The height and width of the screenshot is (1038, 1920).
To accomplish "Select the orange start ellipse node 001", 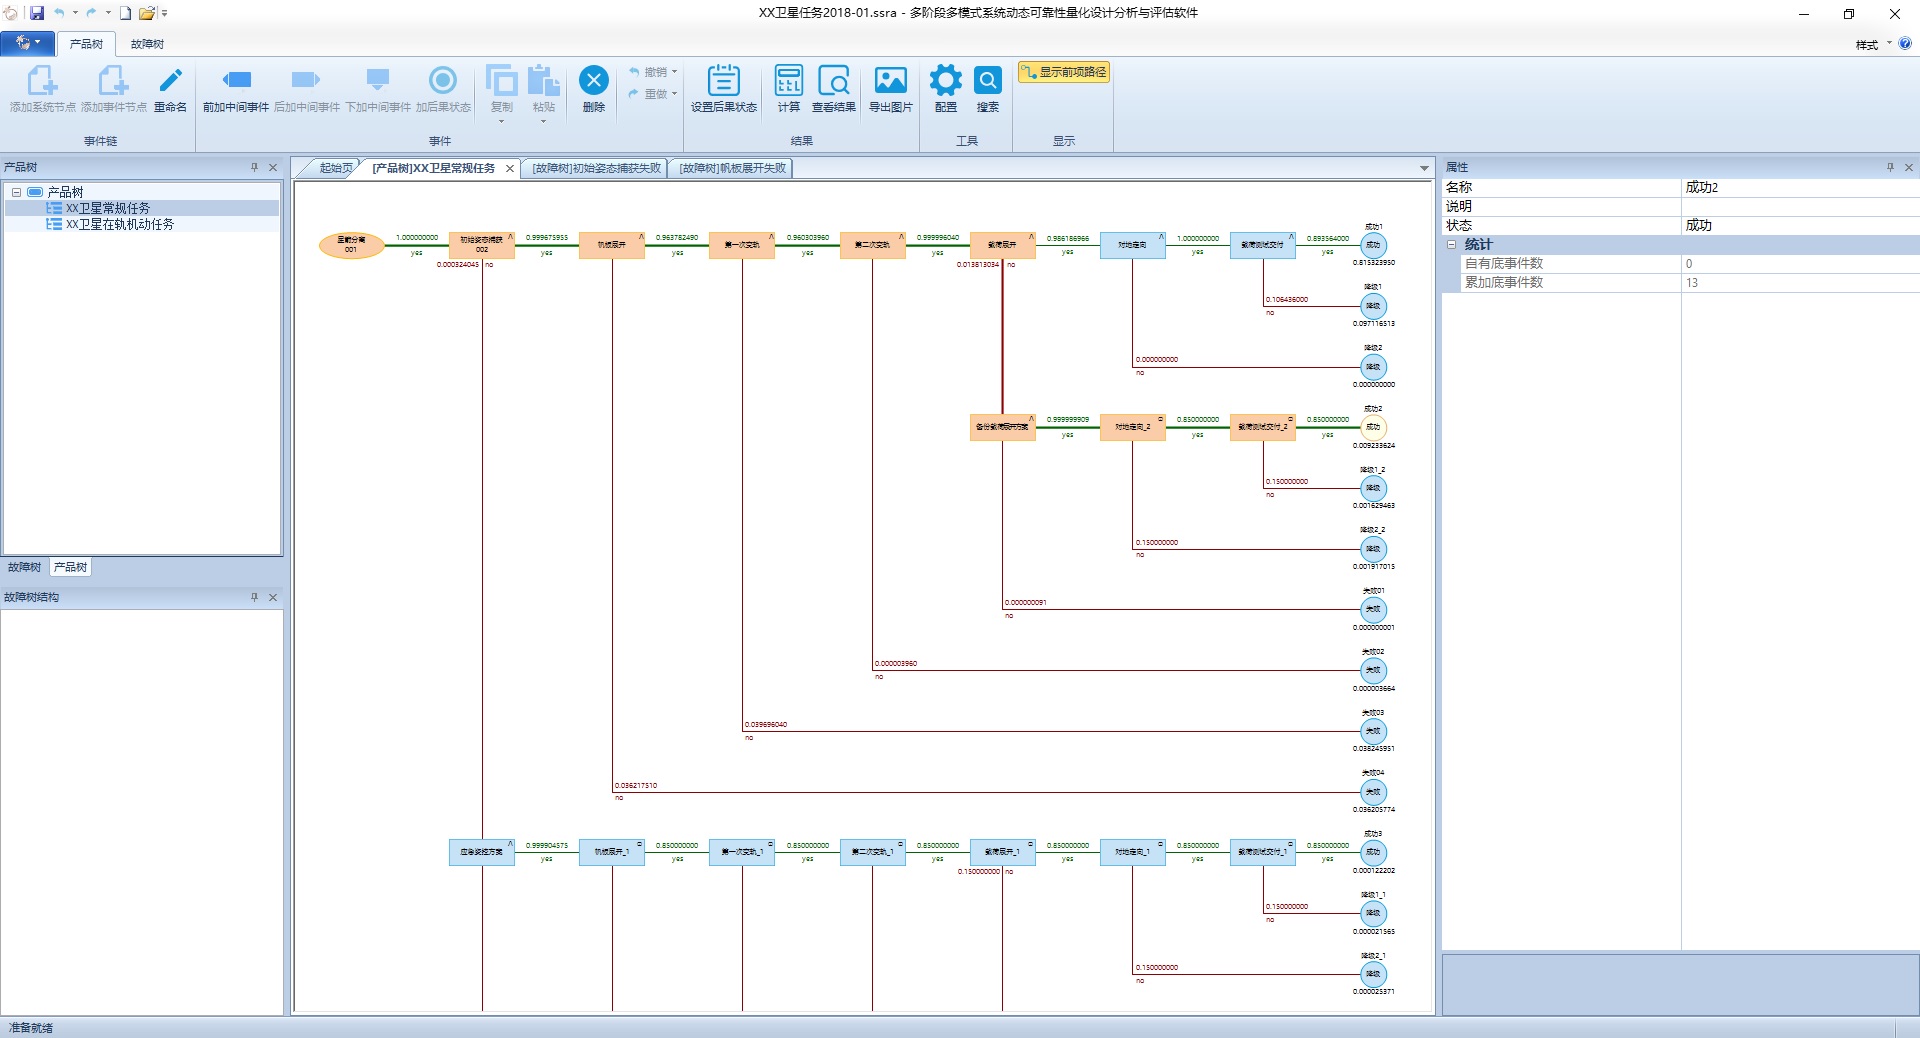I will coord(351,245).
